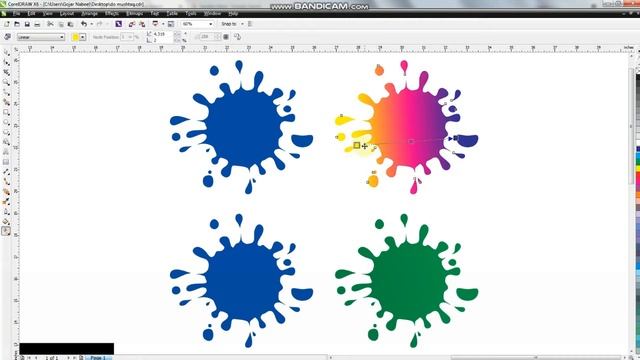The height and width of the screenshot is (360, 640).
Task: Open the Help menu
Action: coord(233,13)
